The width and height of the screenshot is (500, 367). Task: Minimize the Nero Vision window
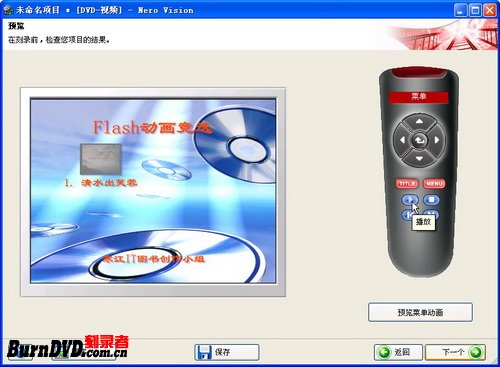460,10
